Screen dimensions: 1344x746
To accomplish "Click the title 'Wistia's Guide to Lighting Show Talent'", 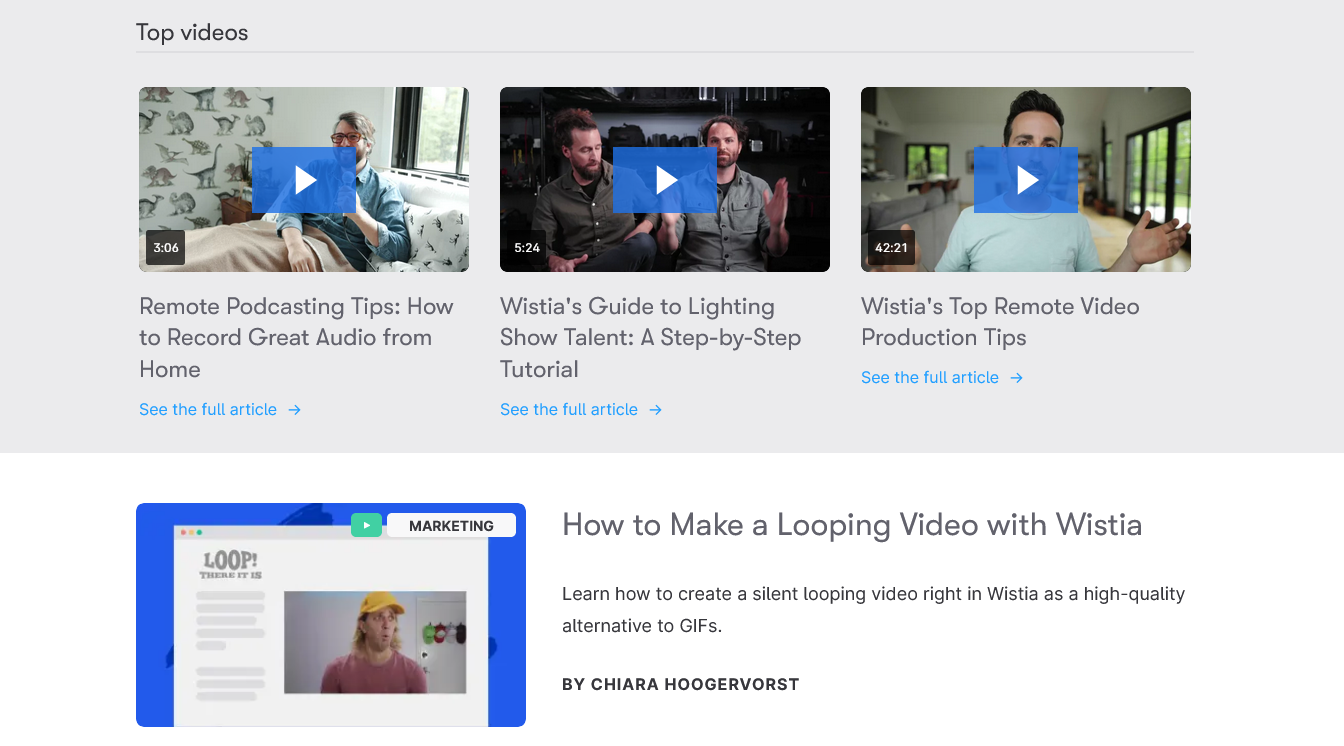I will click(x=650, y=337).
